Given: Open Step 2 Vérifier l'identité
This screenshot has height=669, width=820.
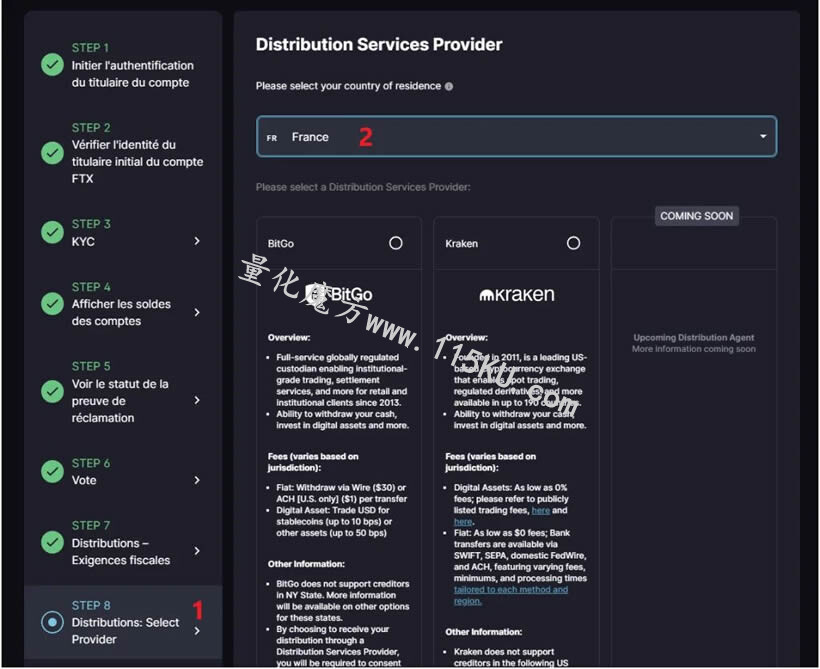Looking at the screenshot, I should click(x=138, y=162).
